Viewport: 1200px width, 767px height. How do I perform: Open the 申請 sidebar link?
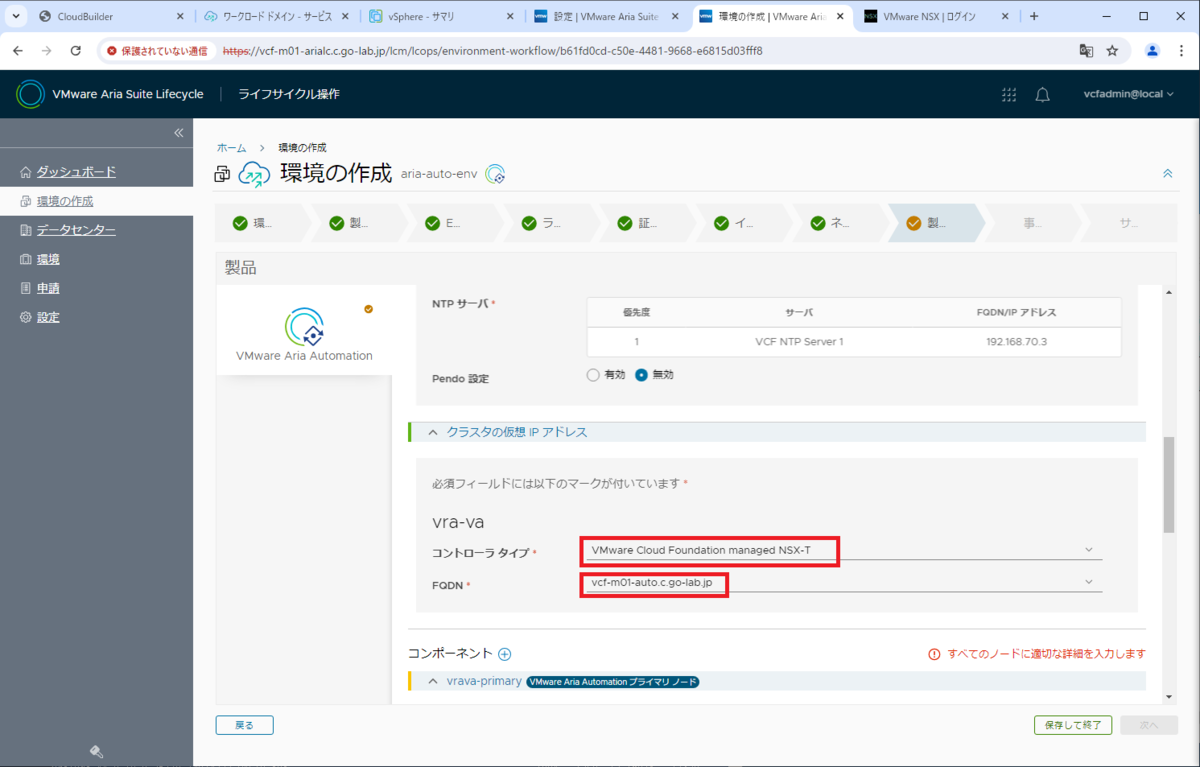coord(48,288)
